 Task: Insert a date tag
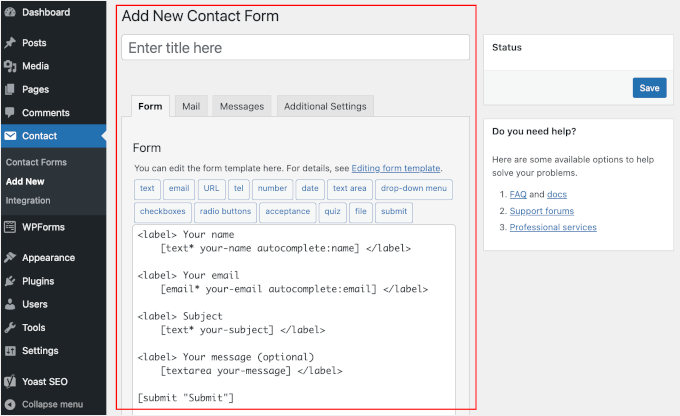[x=310, y=188]
